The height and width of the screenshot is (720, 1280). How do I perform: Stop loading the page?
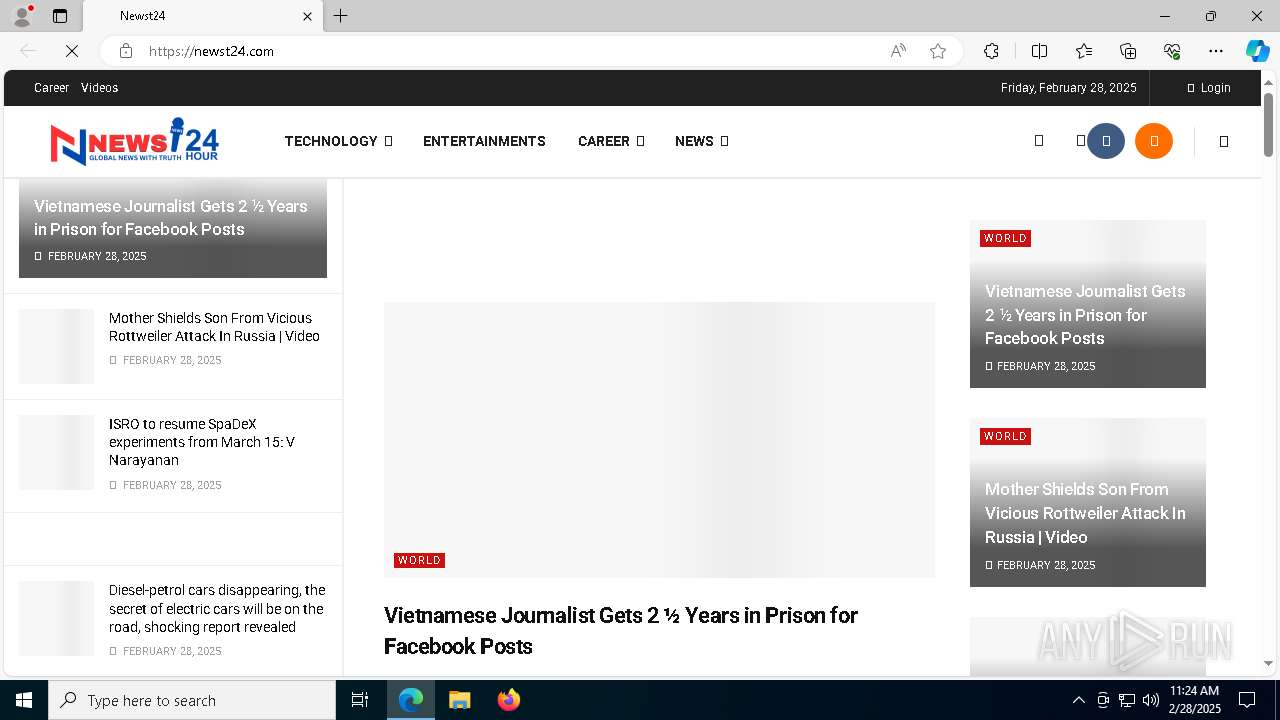pyautogui.click(x=72, y=51)
